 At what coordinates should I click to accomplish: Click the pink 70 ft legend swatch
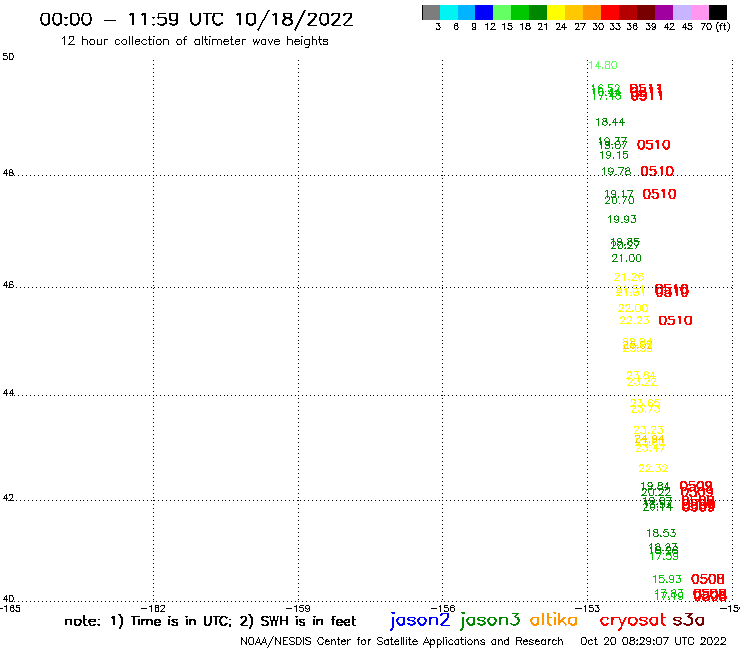tap(699, 12)
